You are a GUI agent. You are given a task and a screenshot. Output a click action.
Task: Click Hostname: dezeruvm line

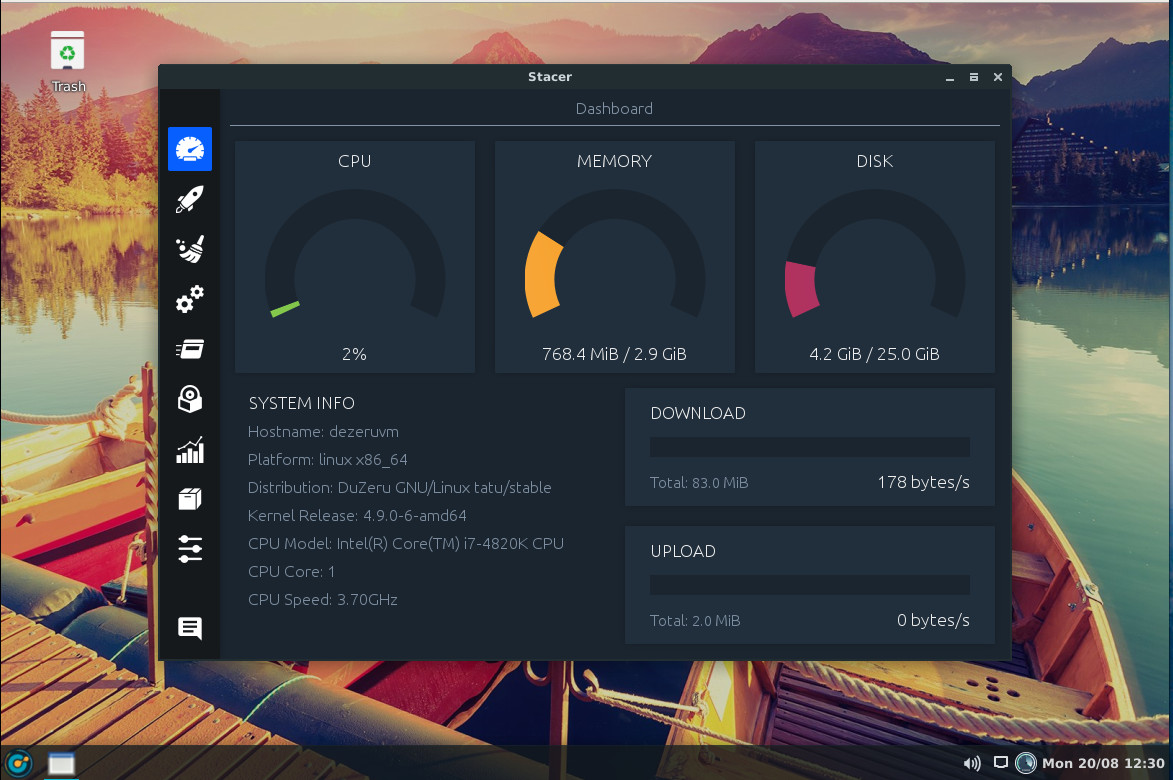[x=323, y=432]
